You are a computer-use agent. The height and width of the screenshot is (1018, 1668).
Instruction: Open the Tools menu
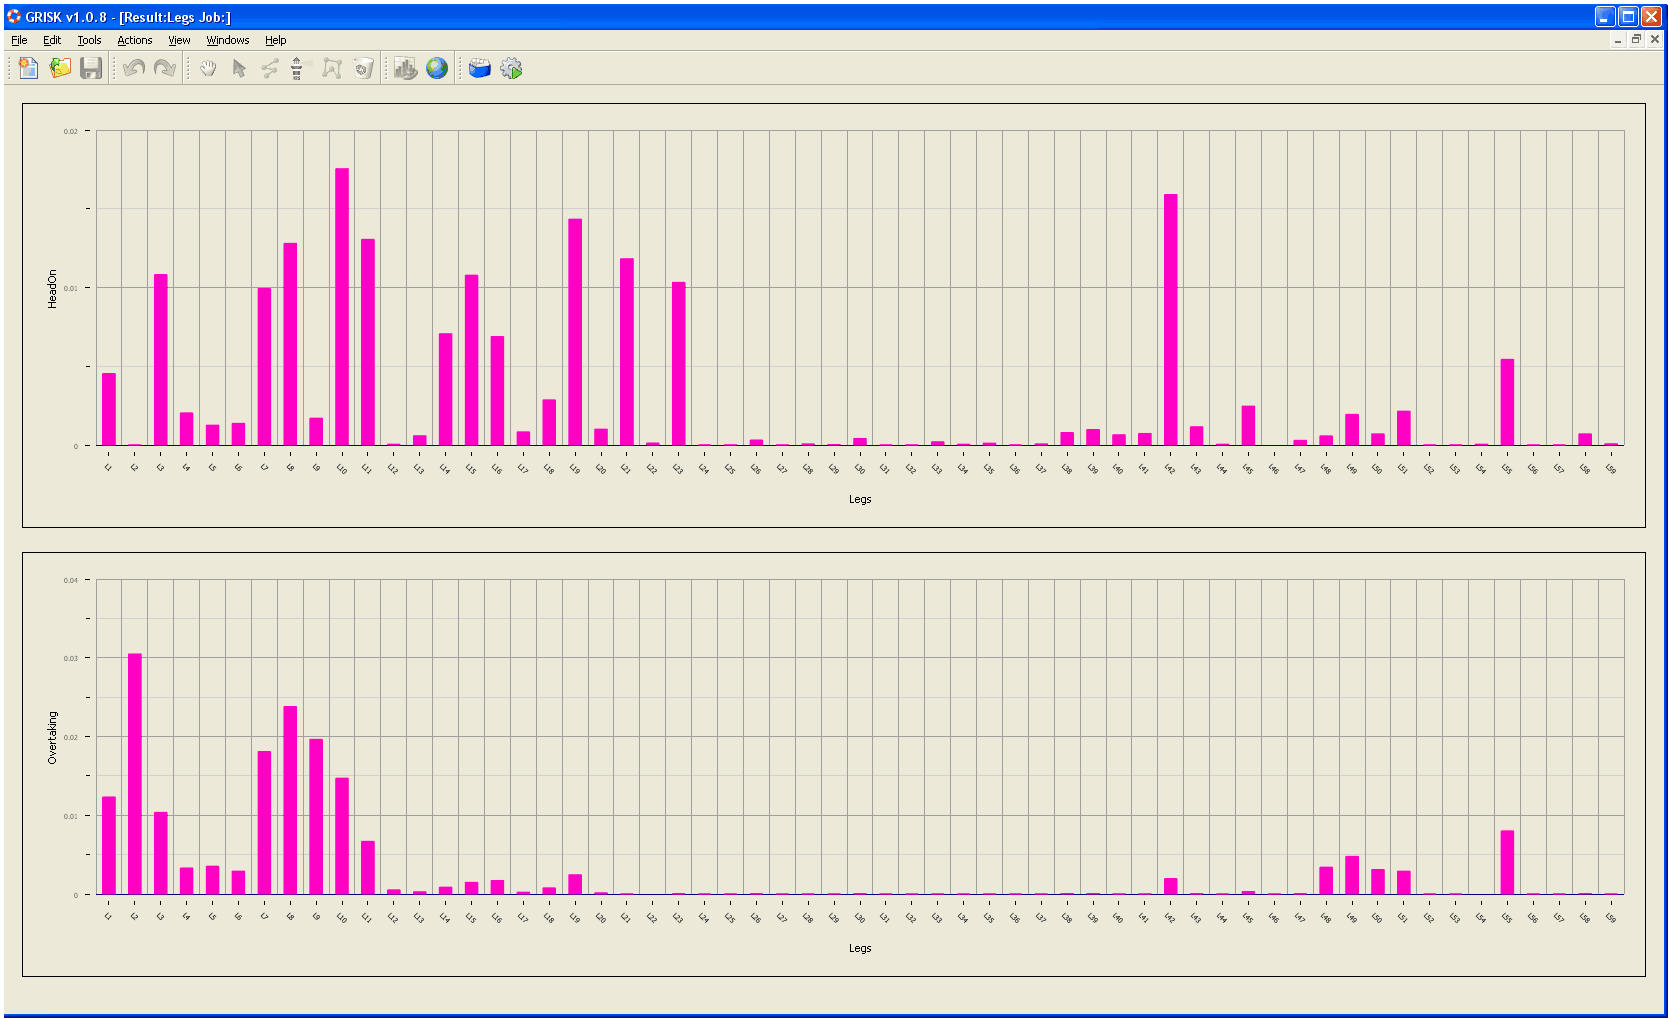click(x=89, y=40)
